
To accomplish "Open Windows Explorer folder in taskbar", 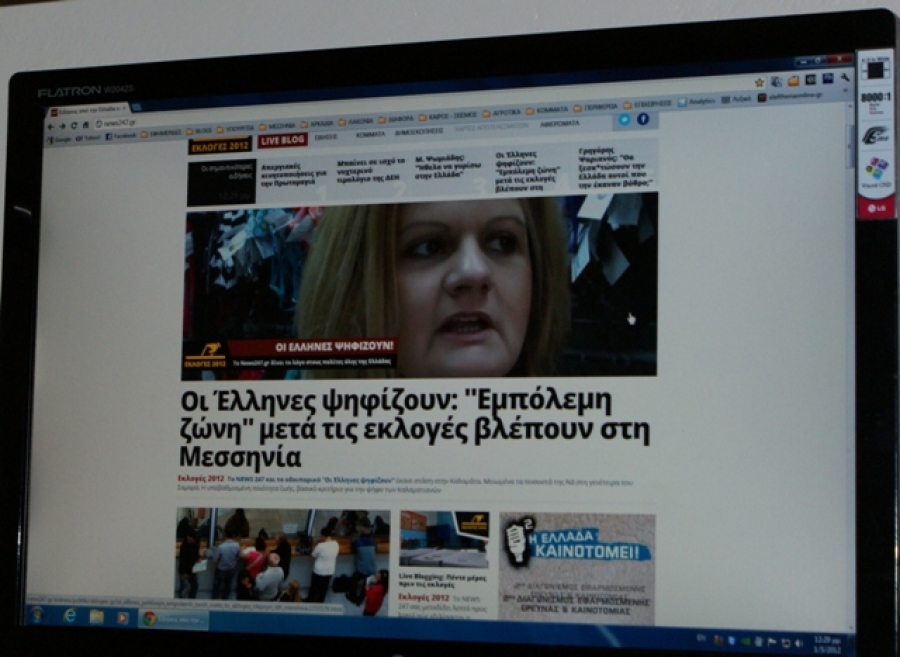I will 96,617.
